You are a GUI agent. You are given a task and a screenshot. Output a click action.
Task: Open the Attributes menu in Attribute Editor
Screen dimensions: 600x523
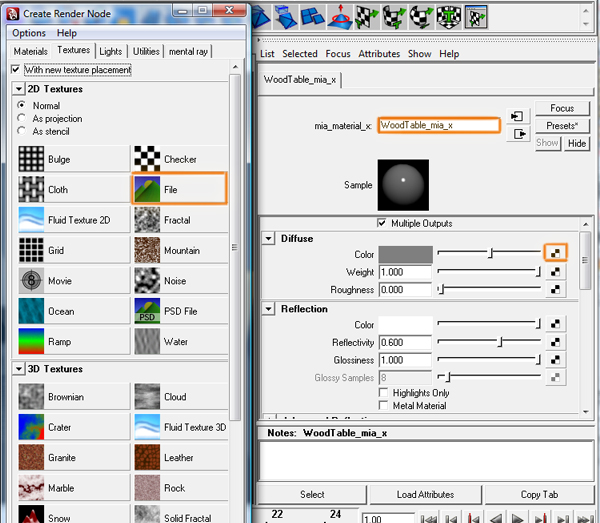tap(379, 54)
